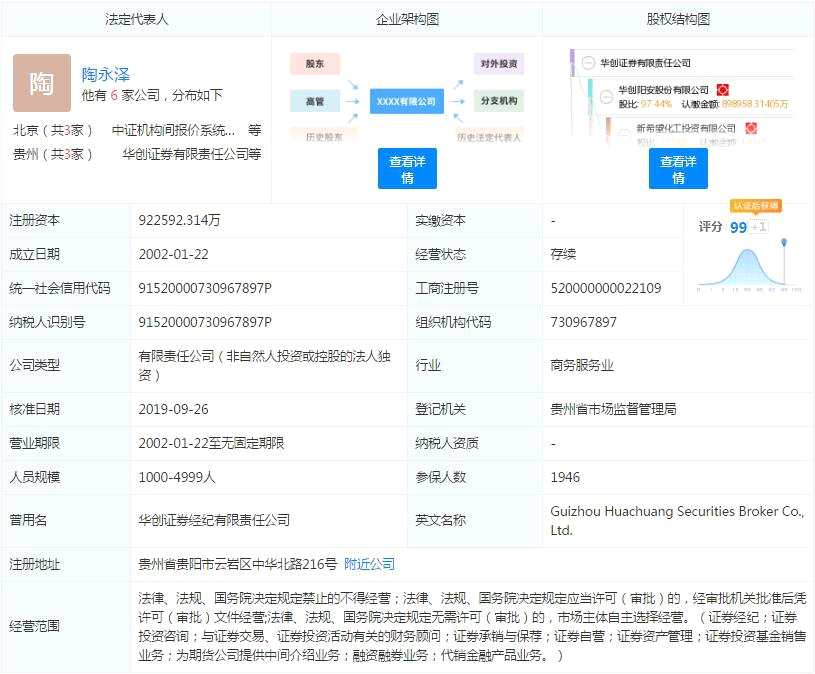The height and width of the screenshot is (674, 815).
Task: Click red badge icon beside 华创阳安股份有限公司
Action: (722, 90)
